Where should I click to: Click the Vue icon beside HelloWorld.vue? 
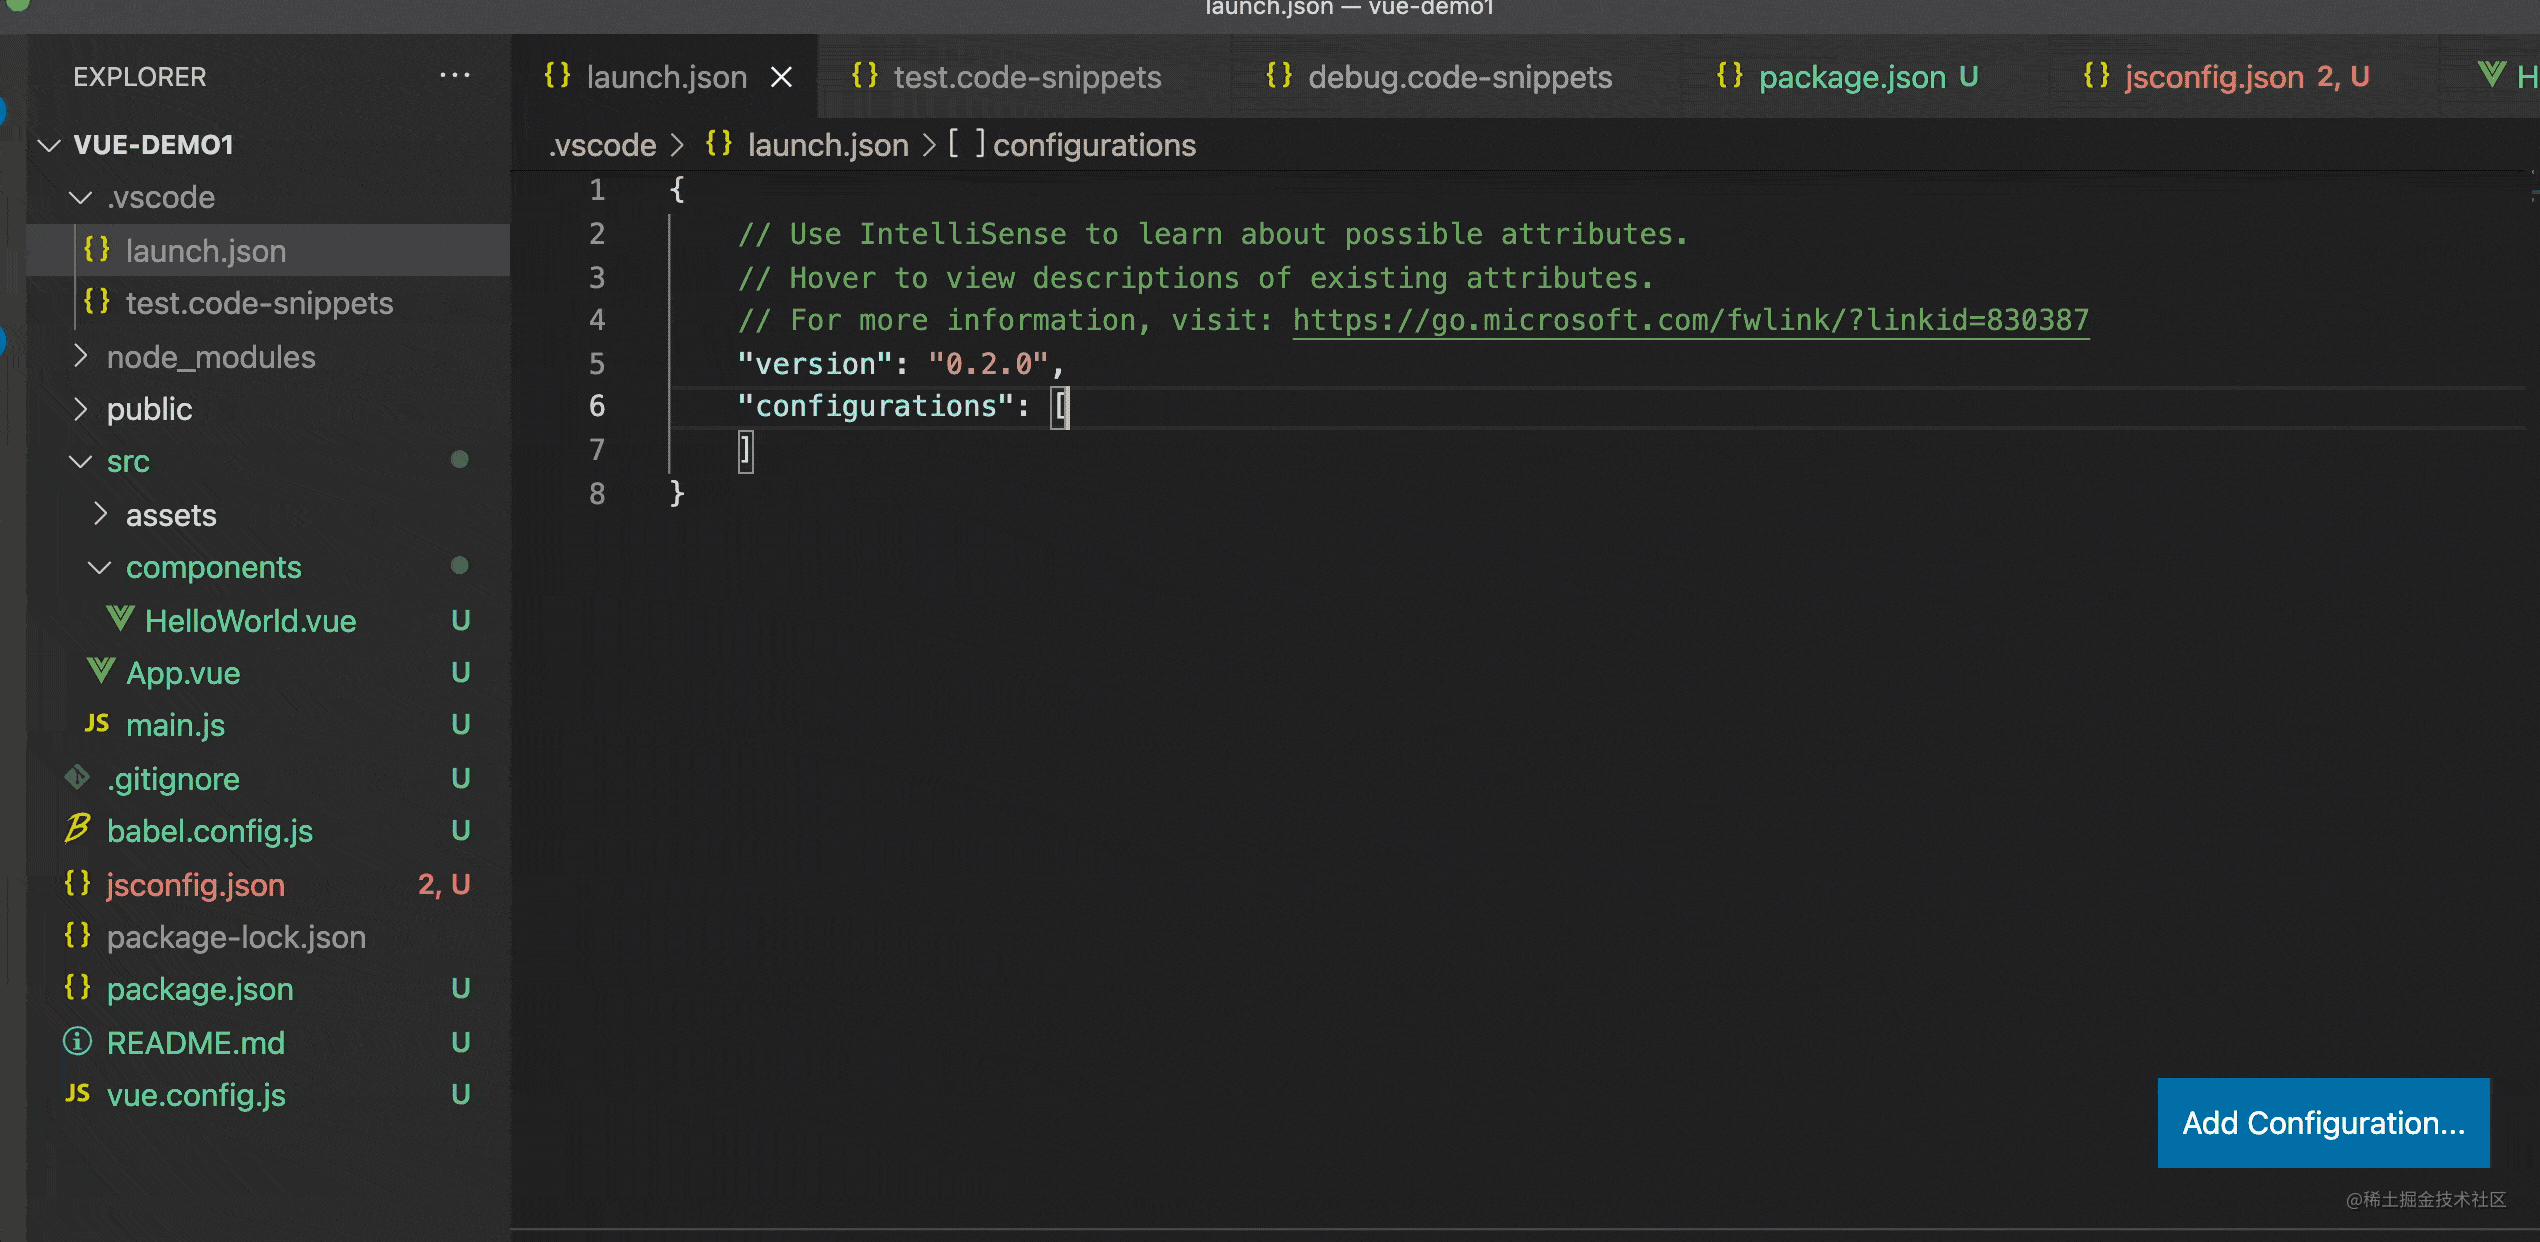[x=120, y=620]
